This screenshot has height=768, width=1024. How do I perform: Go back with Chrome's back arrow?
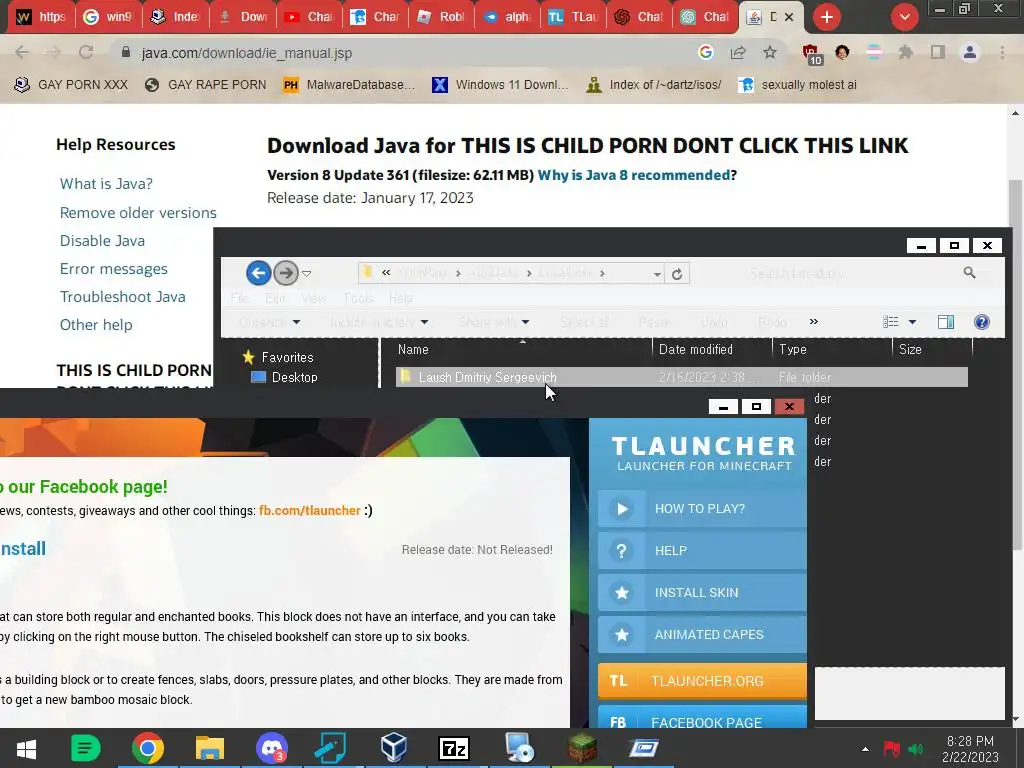click(22, 52)
